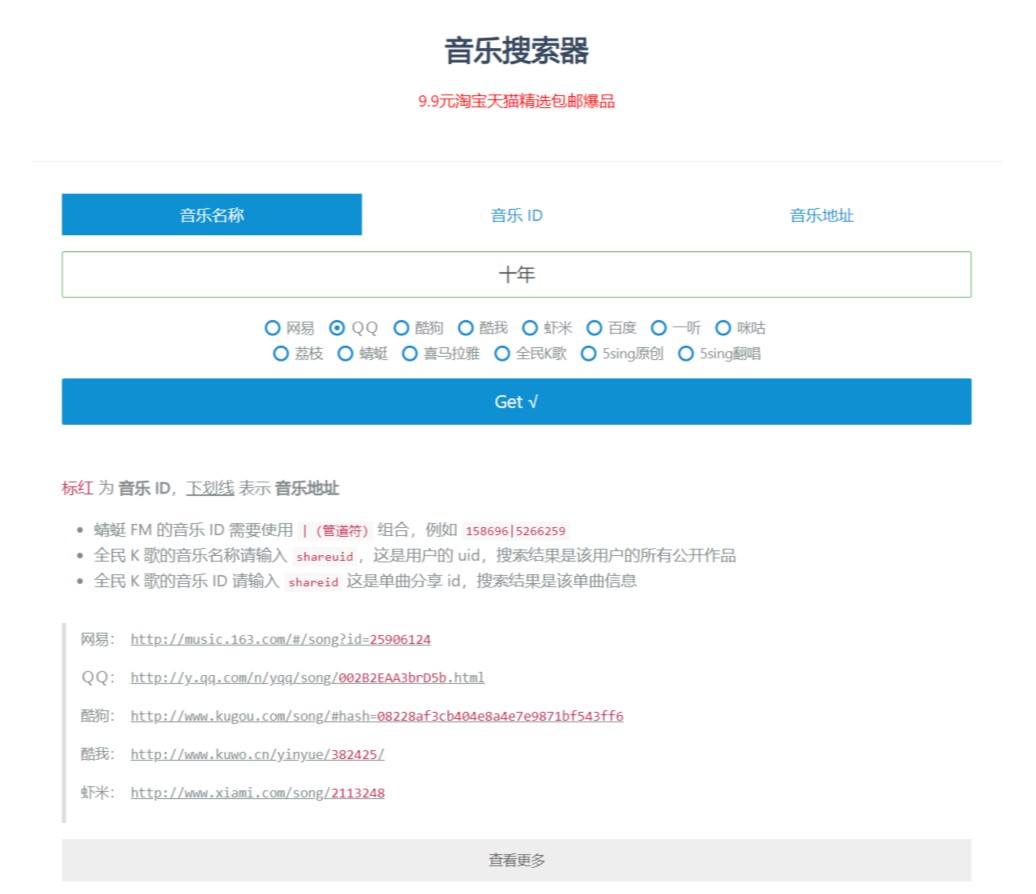Open the y.qq.com song example link
This screenshot has width=1036, height=894.
pos(307,677)
